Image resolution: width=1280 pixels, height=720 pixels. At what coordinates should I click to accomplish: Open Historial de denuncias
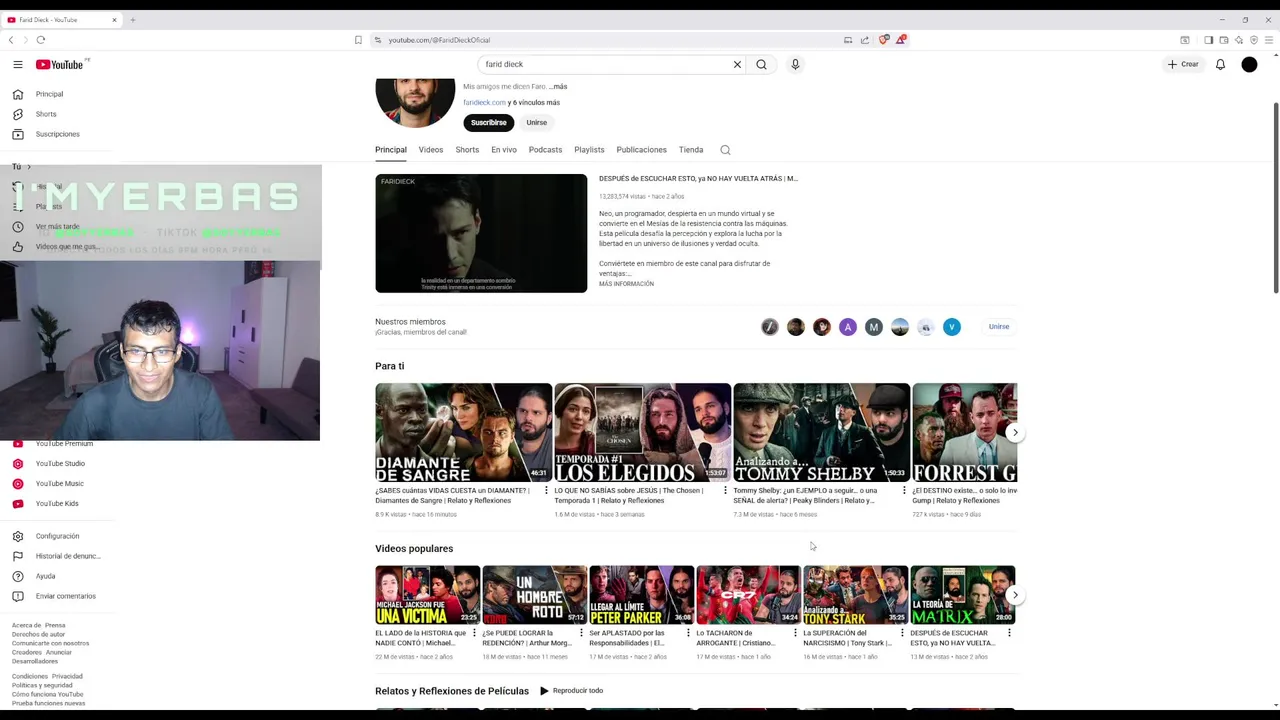point(68,556)
